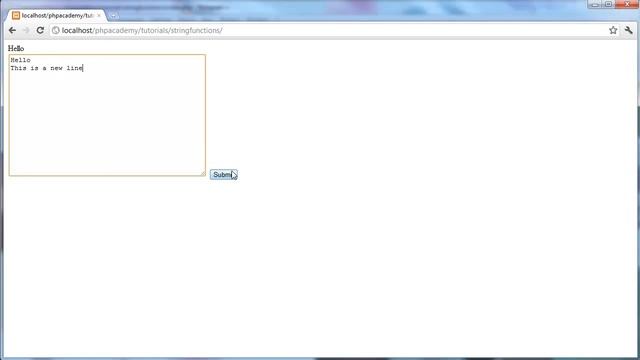Close the browser window
Viewport: 640px width, 360px height.
tap(627, 4)
